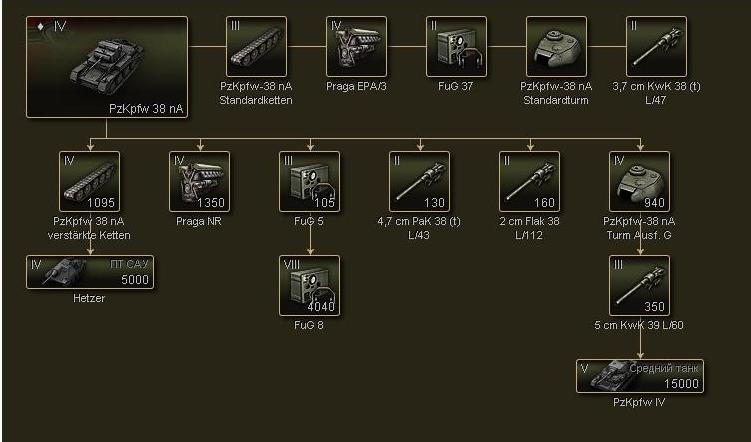Select the Standardturm turret icon
This screenshot has width=751, height=442.
click(556, 46)
